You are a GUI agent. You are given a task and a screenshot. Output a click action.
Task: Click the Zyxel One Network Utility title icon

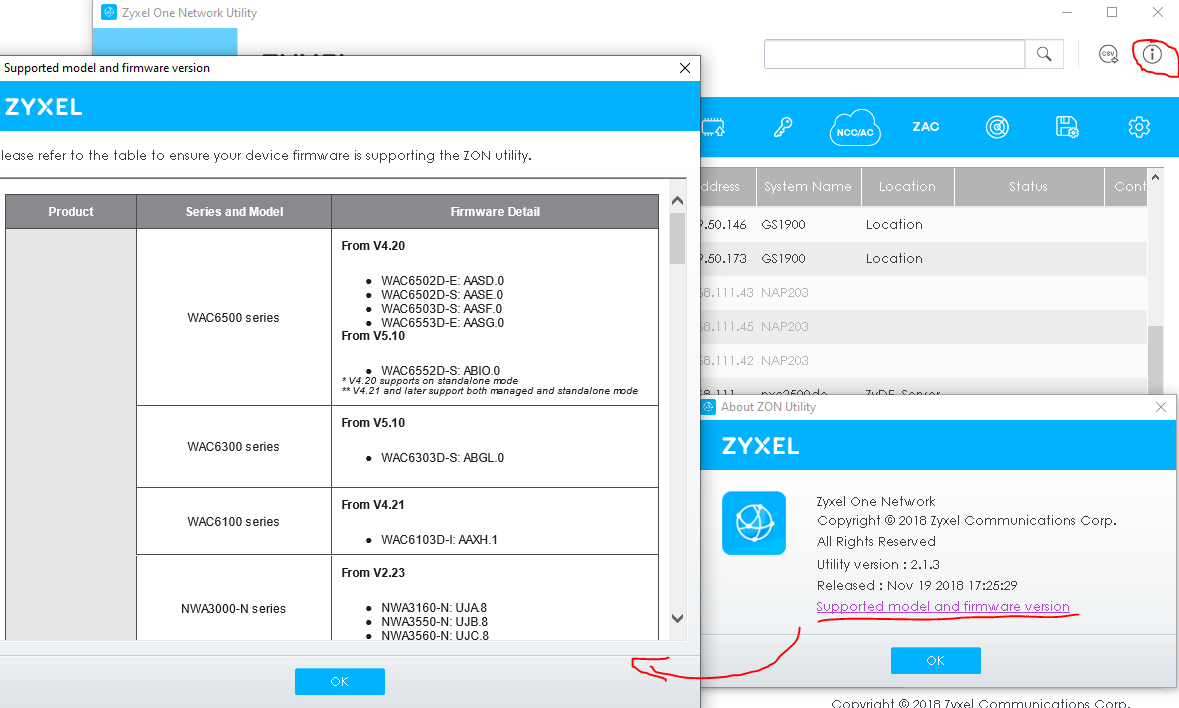[109, 12]
